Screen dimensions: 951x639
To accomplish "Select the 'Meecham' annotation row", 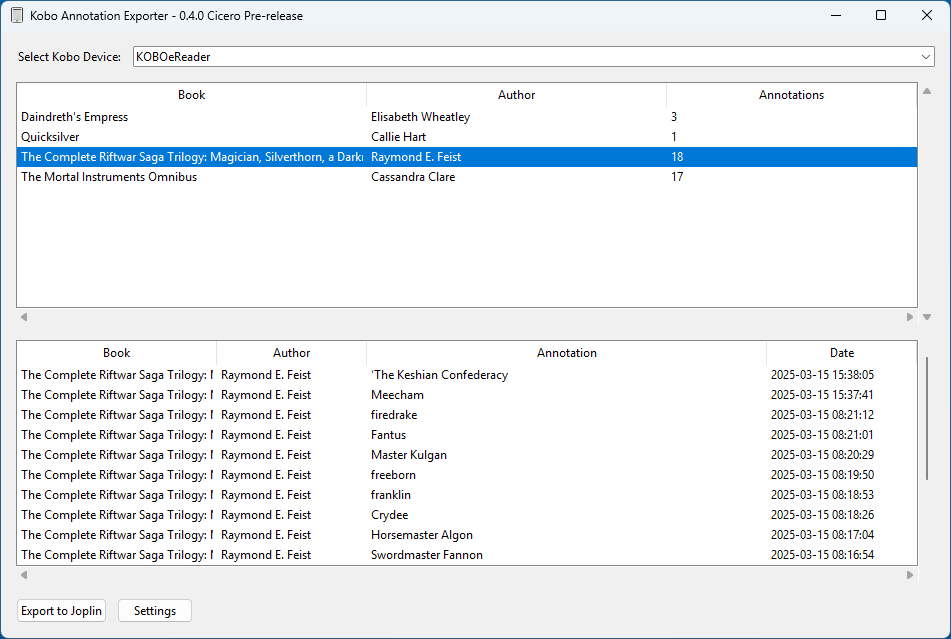I will point(397,395).
